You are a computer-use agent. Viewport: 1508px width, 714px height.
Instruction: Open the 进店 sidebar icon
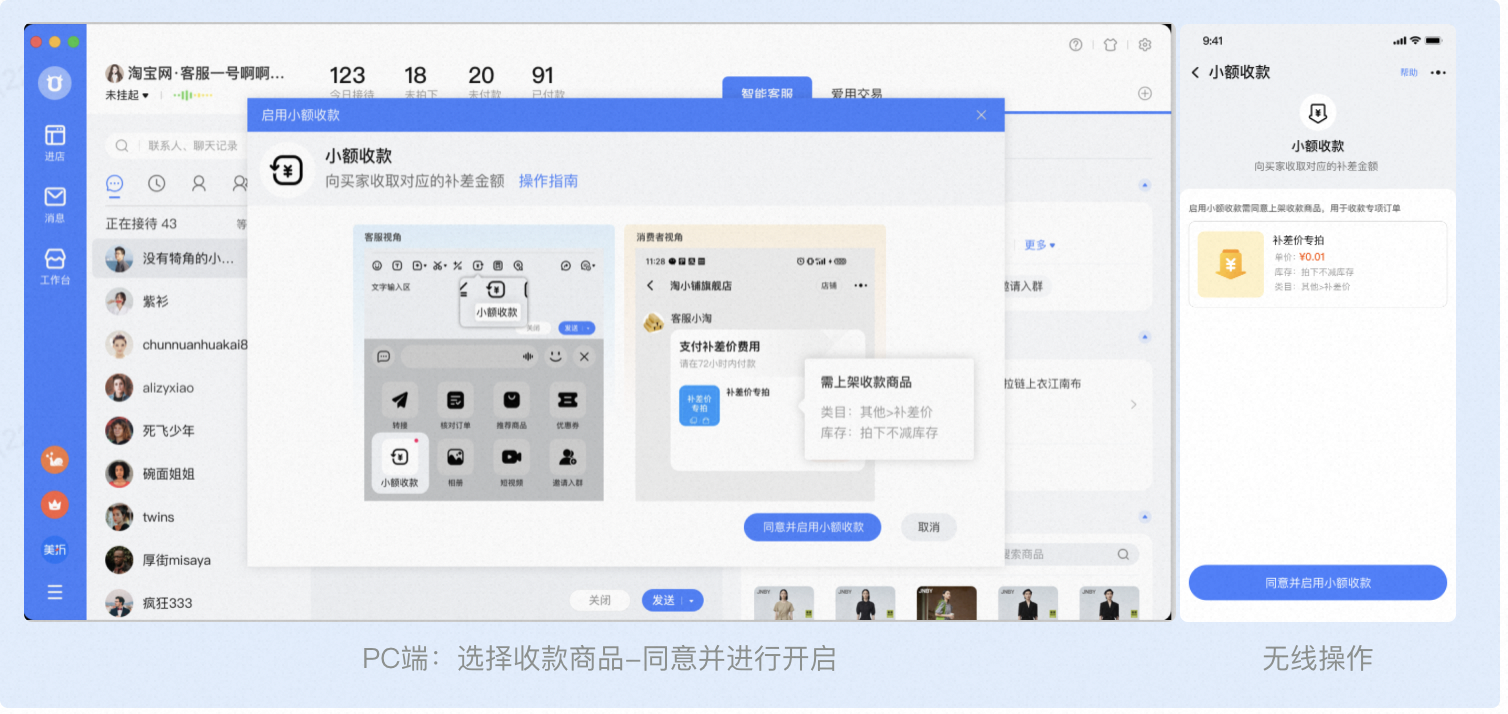point(55,142)
